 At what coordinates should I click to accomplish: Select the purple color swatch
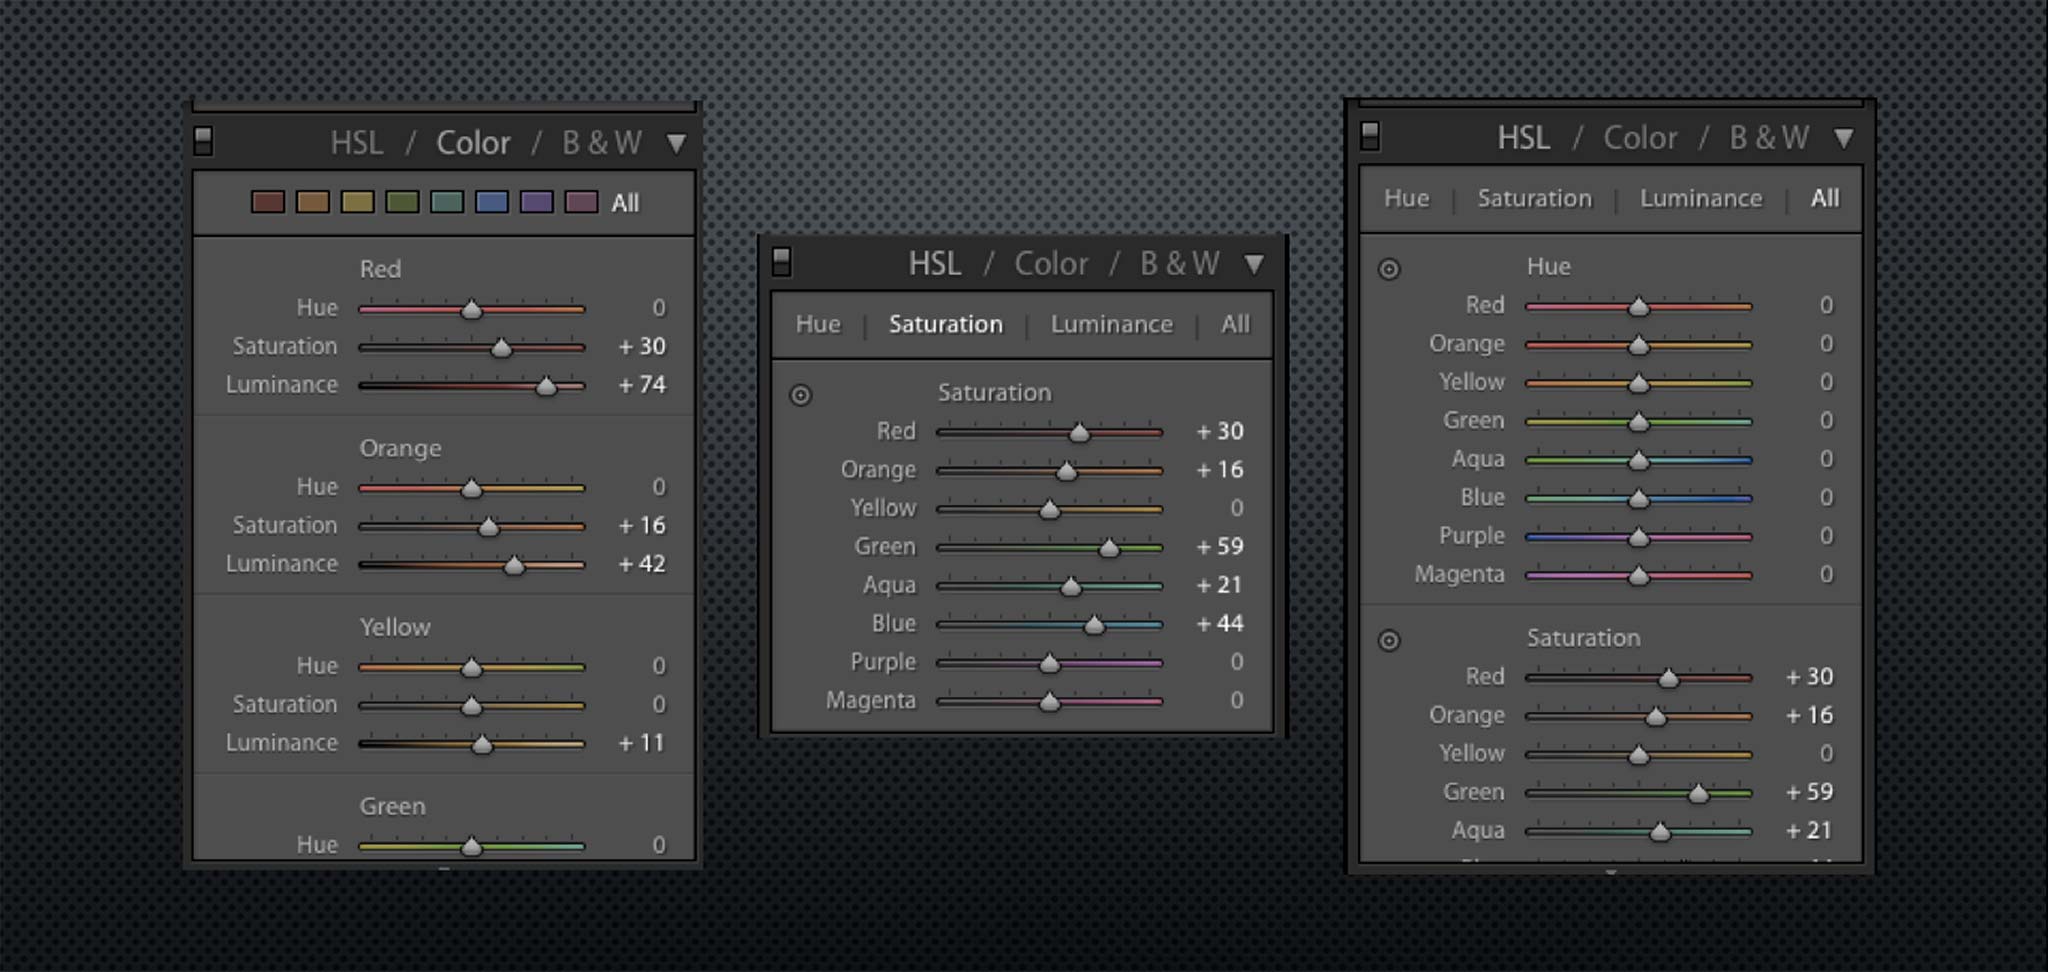pyautogui.click(x=537, y=202)
